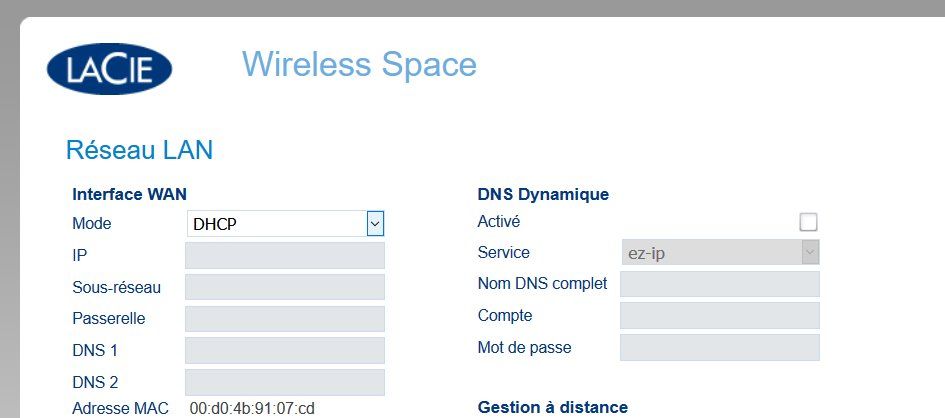Click the LaCie logo
Viewport: 945px width, 418px height.
pyautogui.click(x=109, y=68)
